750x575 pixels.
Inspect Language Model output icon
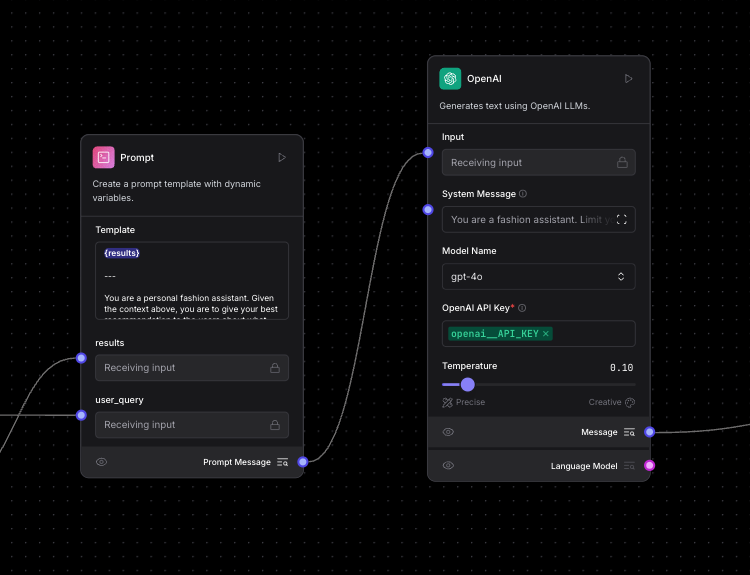pos(629,465)
